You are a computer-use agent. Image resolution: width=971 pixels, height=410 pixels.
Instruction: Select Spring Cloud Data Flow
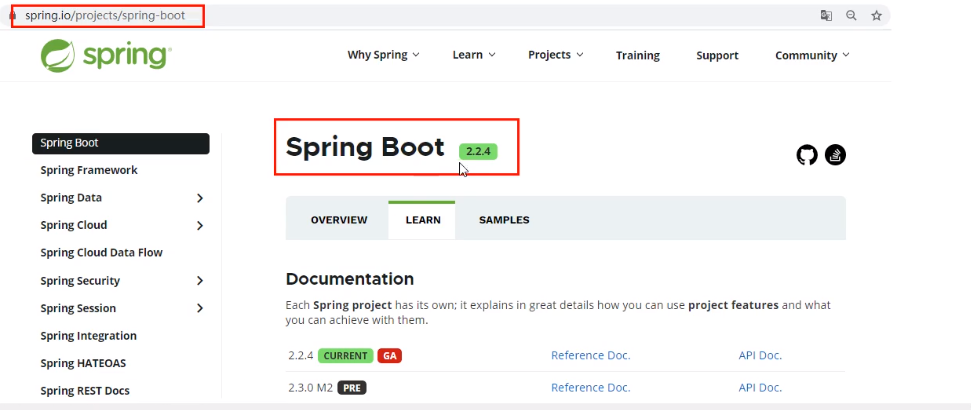[x=102, y=253]
